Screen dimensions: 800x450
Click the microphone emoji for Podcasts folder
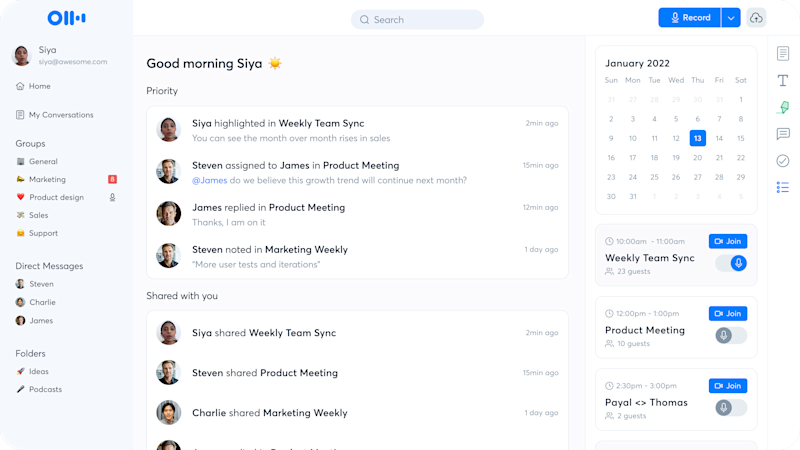pos(20,389)
